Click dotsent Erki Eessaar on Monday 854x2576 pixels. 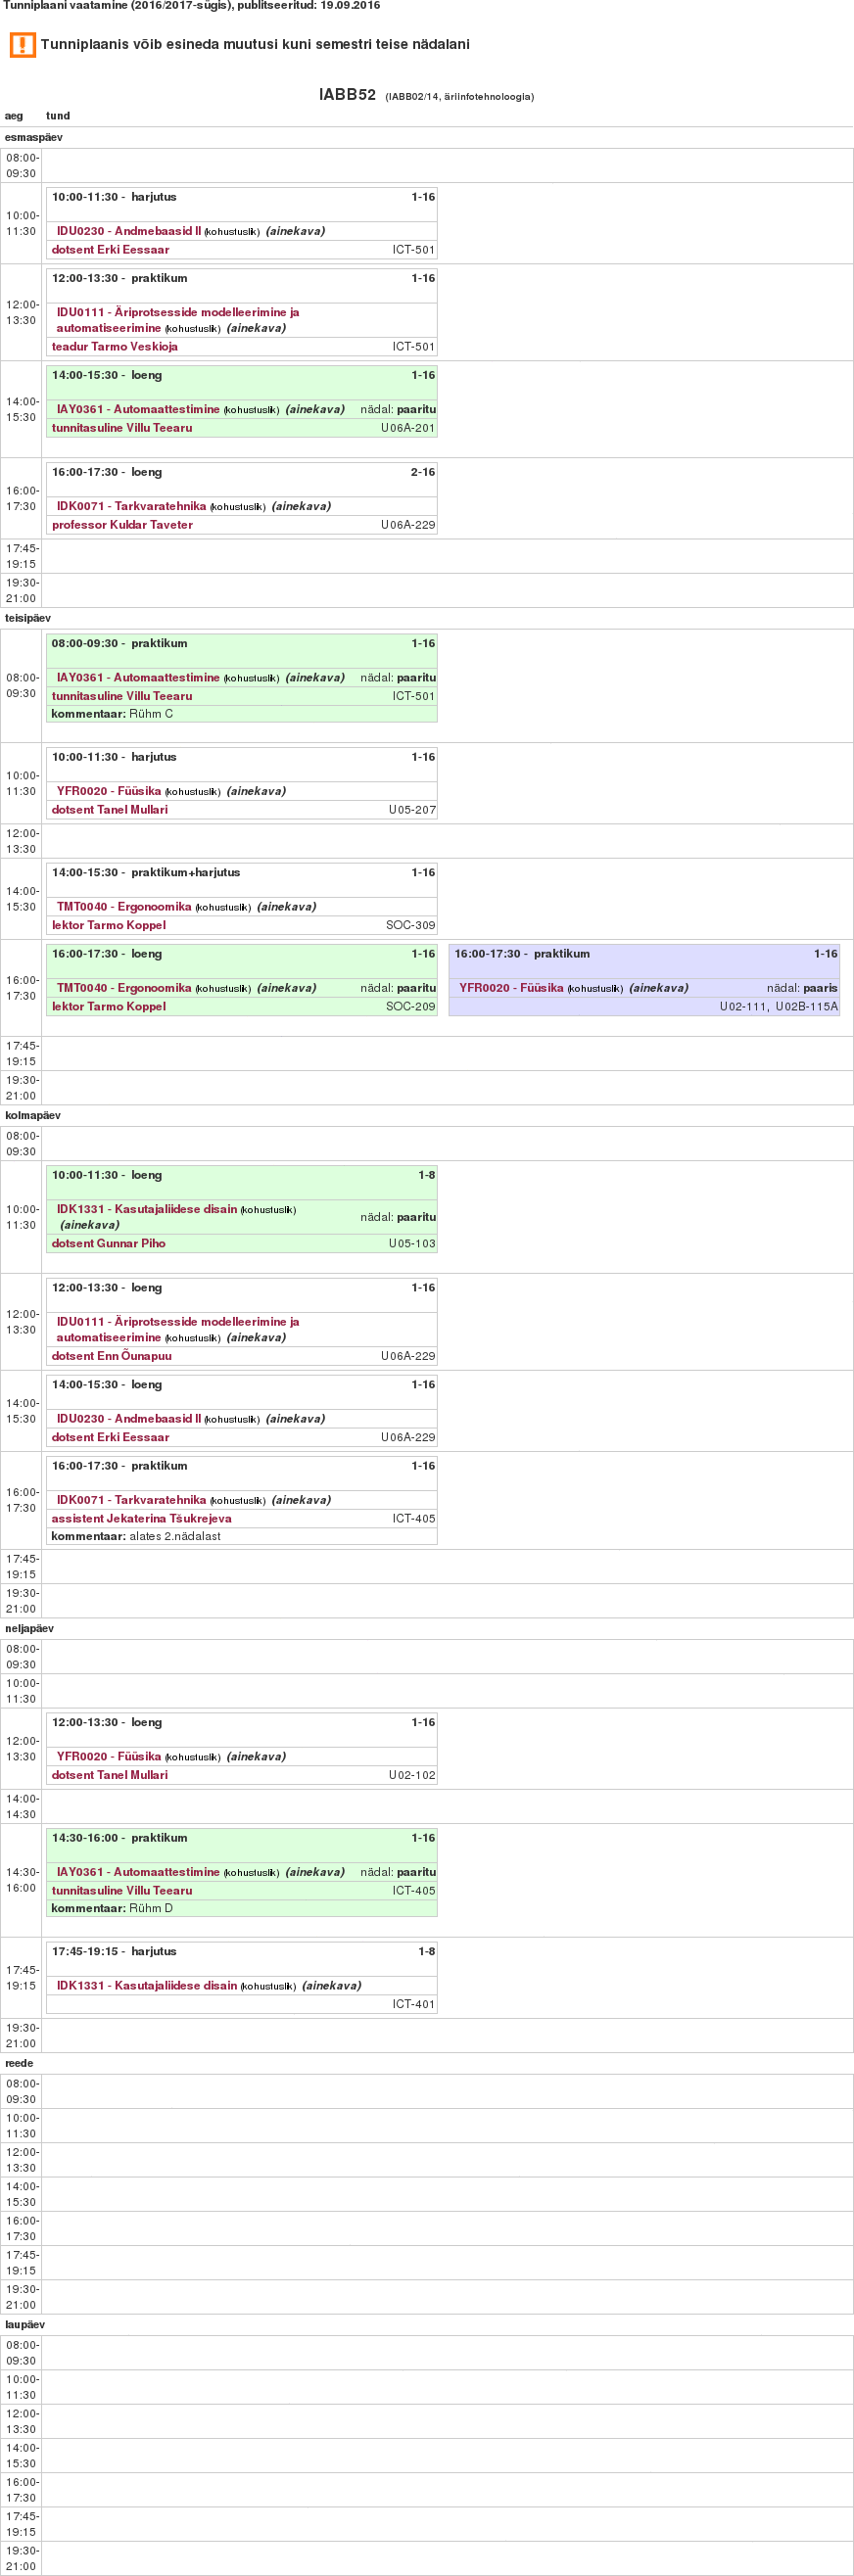(x=110, y=250)
